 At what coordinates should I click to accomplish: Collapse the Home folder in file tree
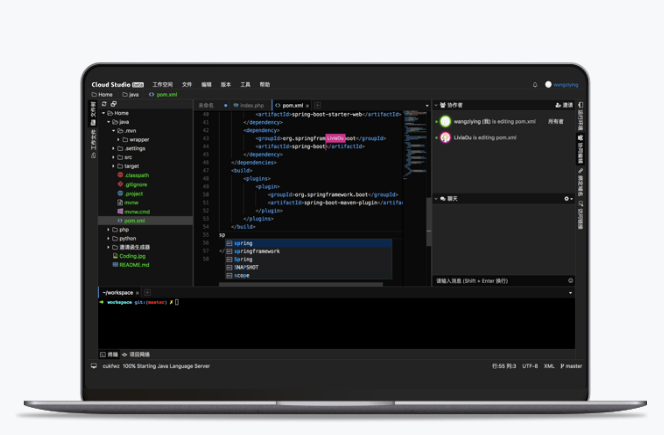click(103, 113)
